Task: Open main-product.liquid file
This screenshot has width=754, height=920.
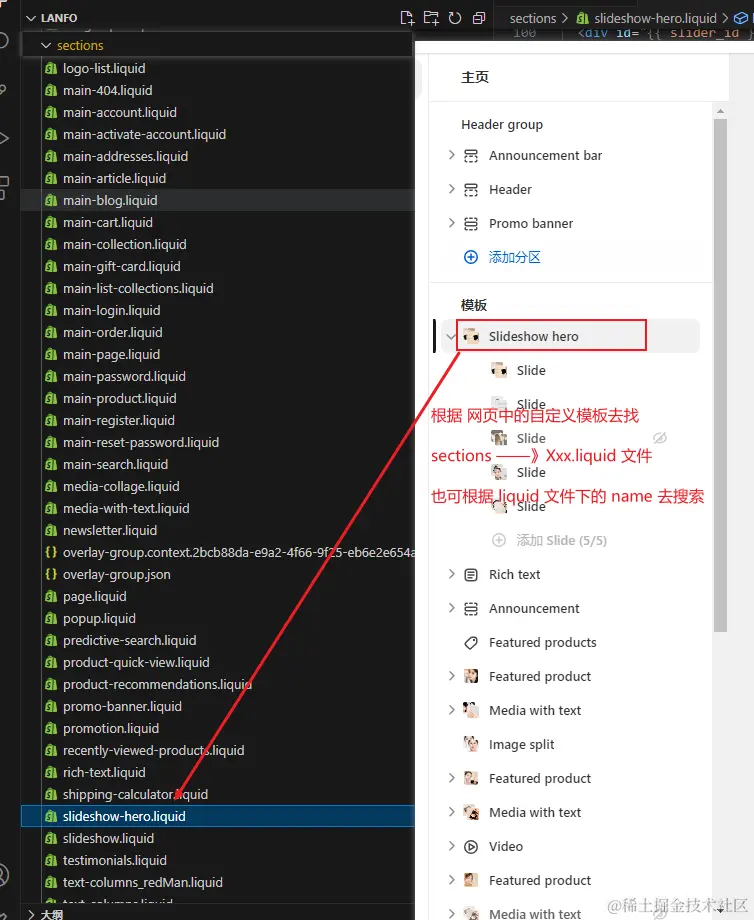Action: [x=119, y=398]
